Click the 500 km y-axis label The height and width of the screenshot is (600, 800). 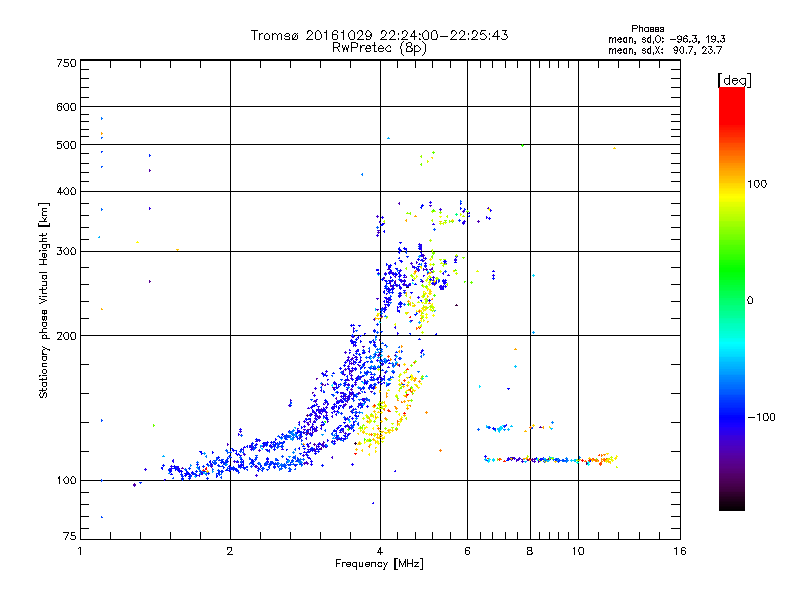(x=66, y=145)
